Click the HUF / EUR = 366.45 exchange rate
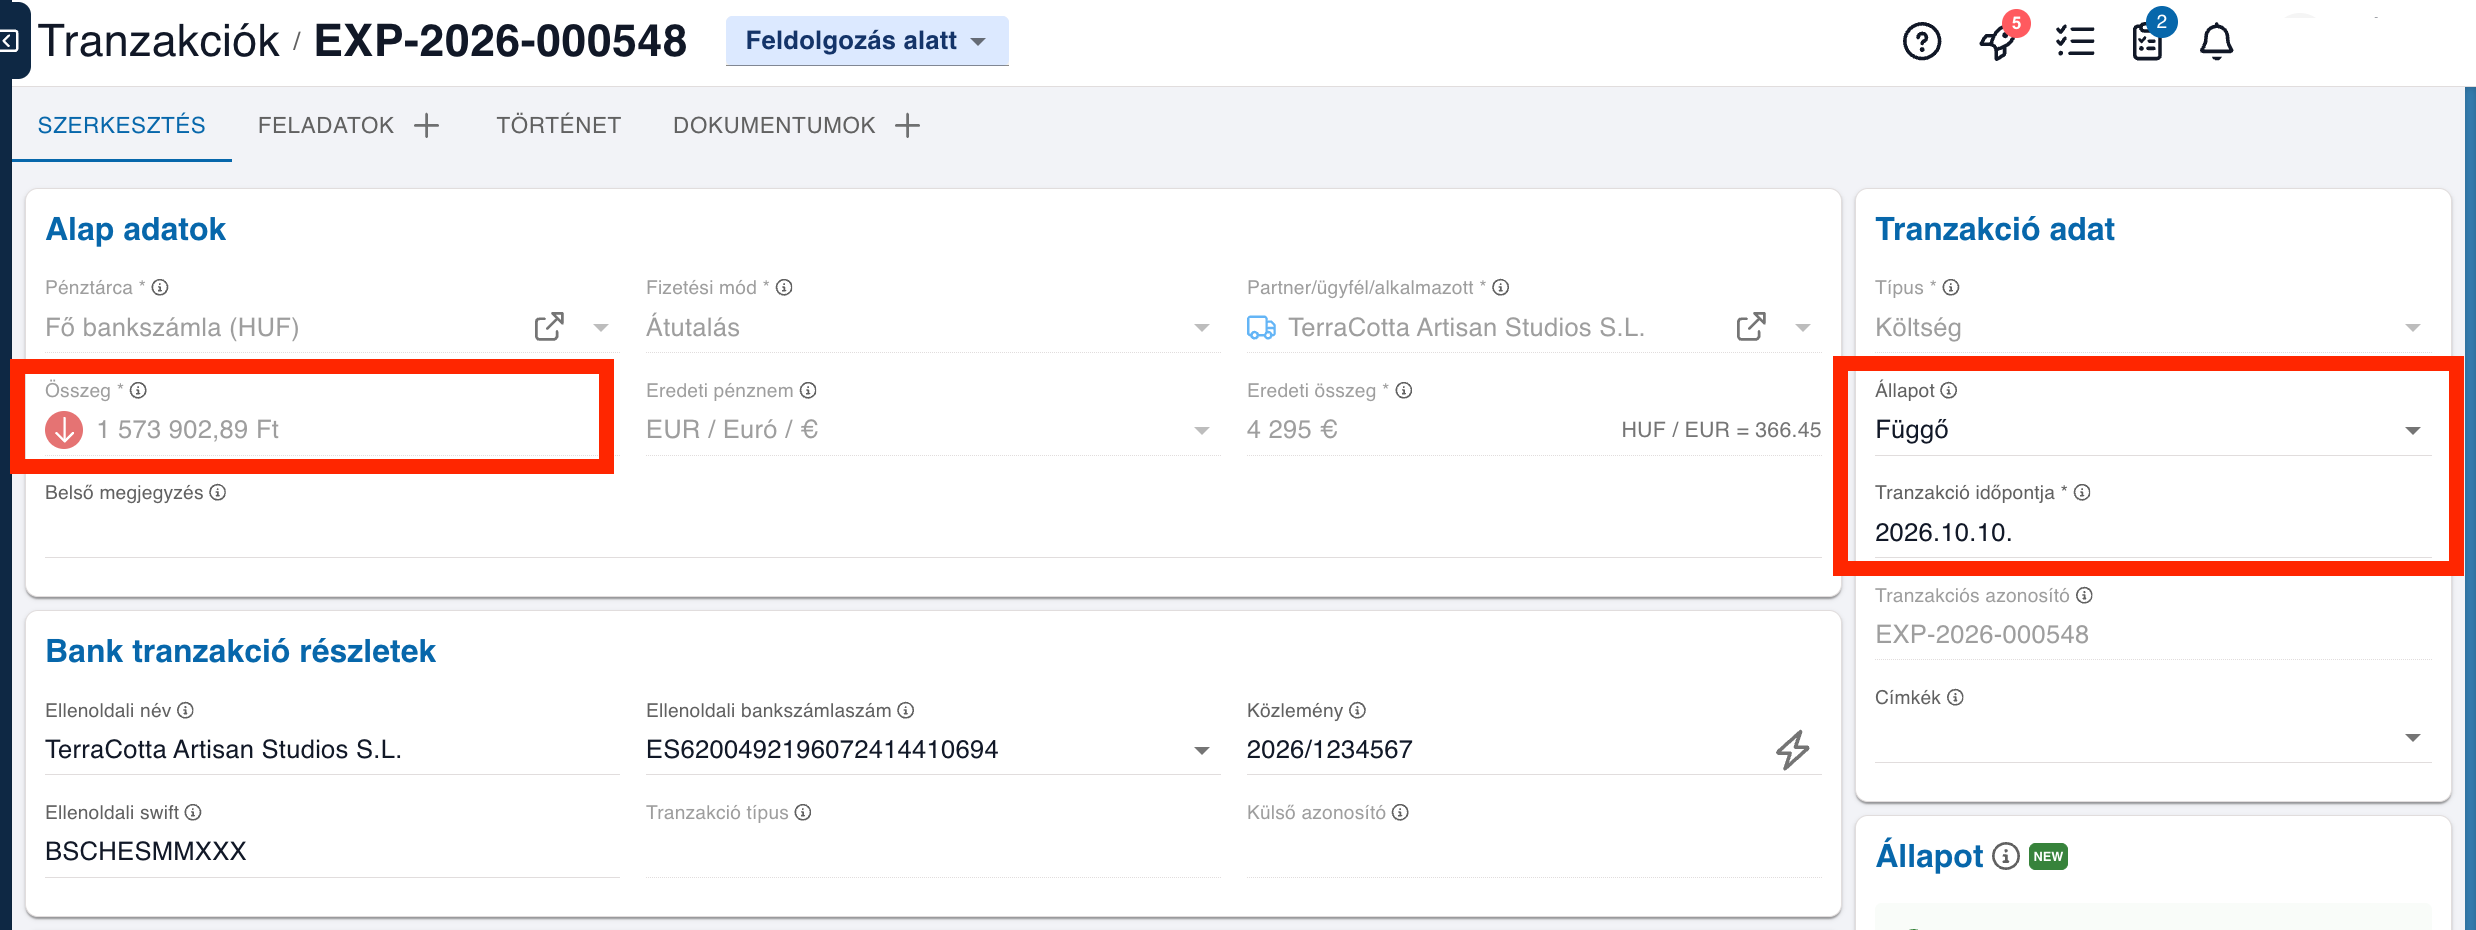 pyautogui.click(x=1721, y=430)
